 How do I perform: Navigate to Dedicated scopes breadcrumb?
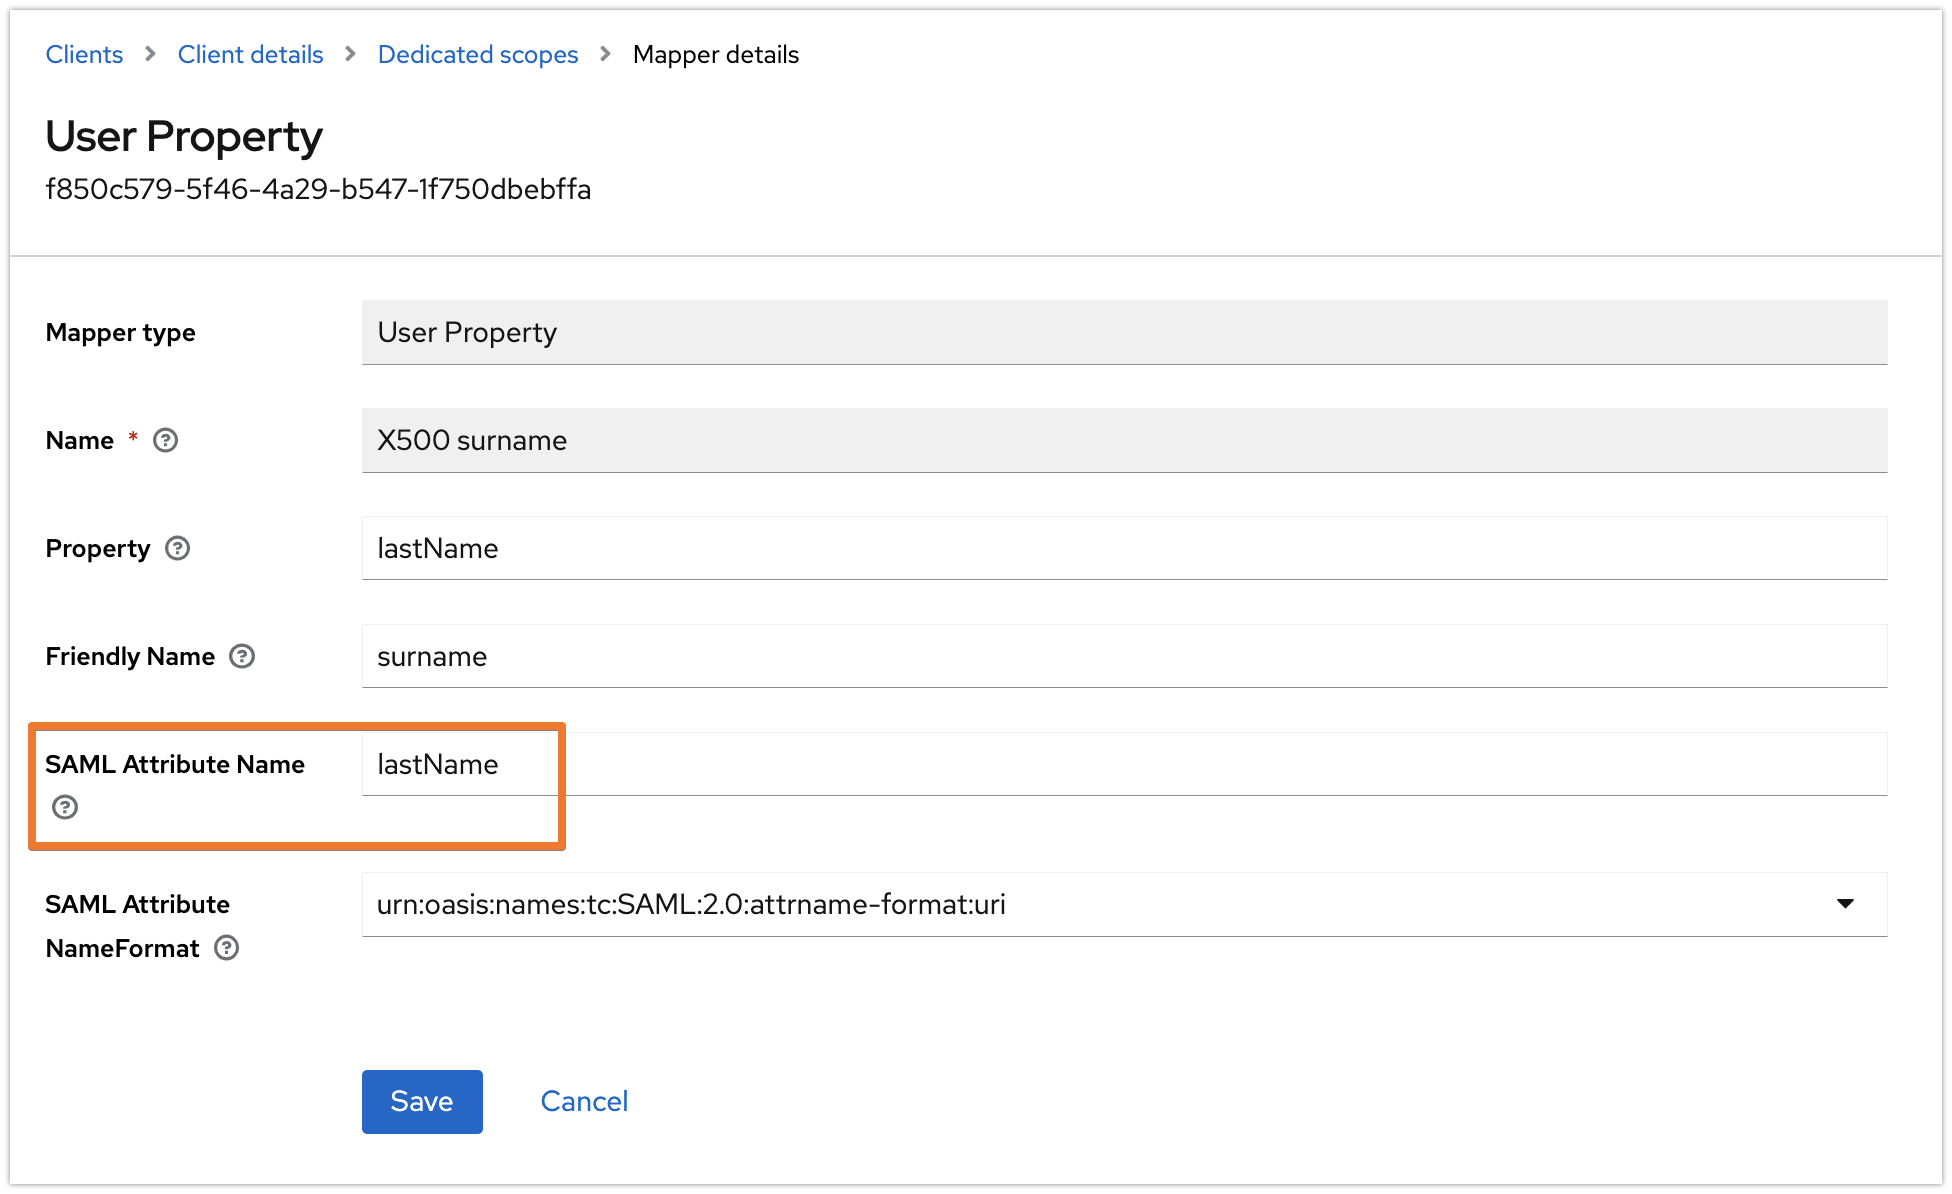[478, 54]
